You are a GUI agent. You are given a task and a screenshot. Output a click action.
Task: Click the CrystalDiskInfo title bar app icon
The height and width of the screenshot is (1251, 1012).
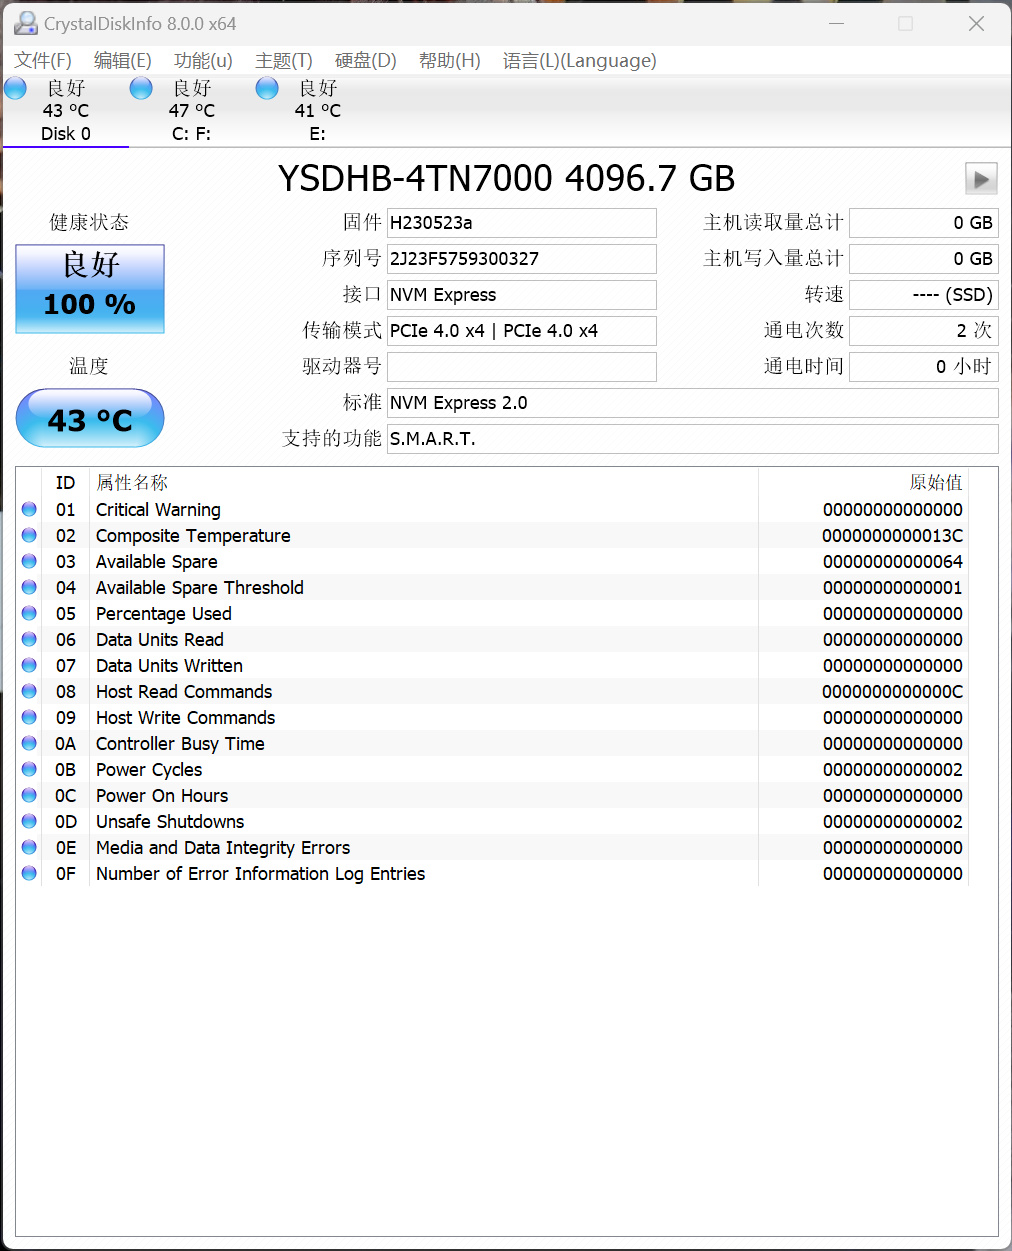(26, 23)
